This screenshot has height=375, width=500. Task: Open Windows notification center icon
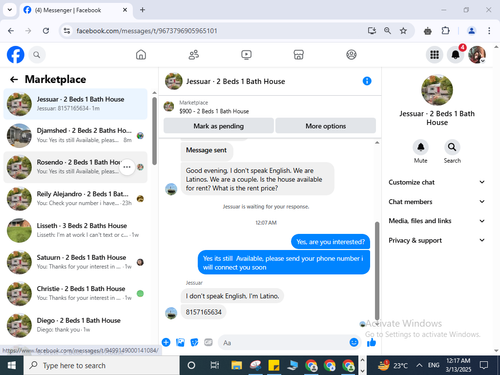click(x=484, y=366)
